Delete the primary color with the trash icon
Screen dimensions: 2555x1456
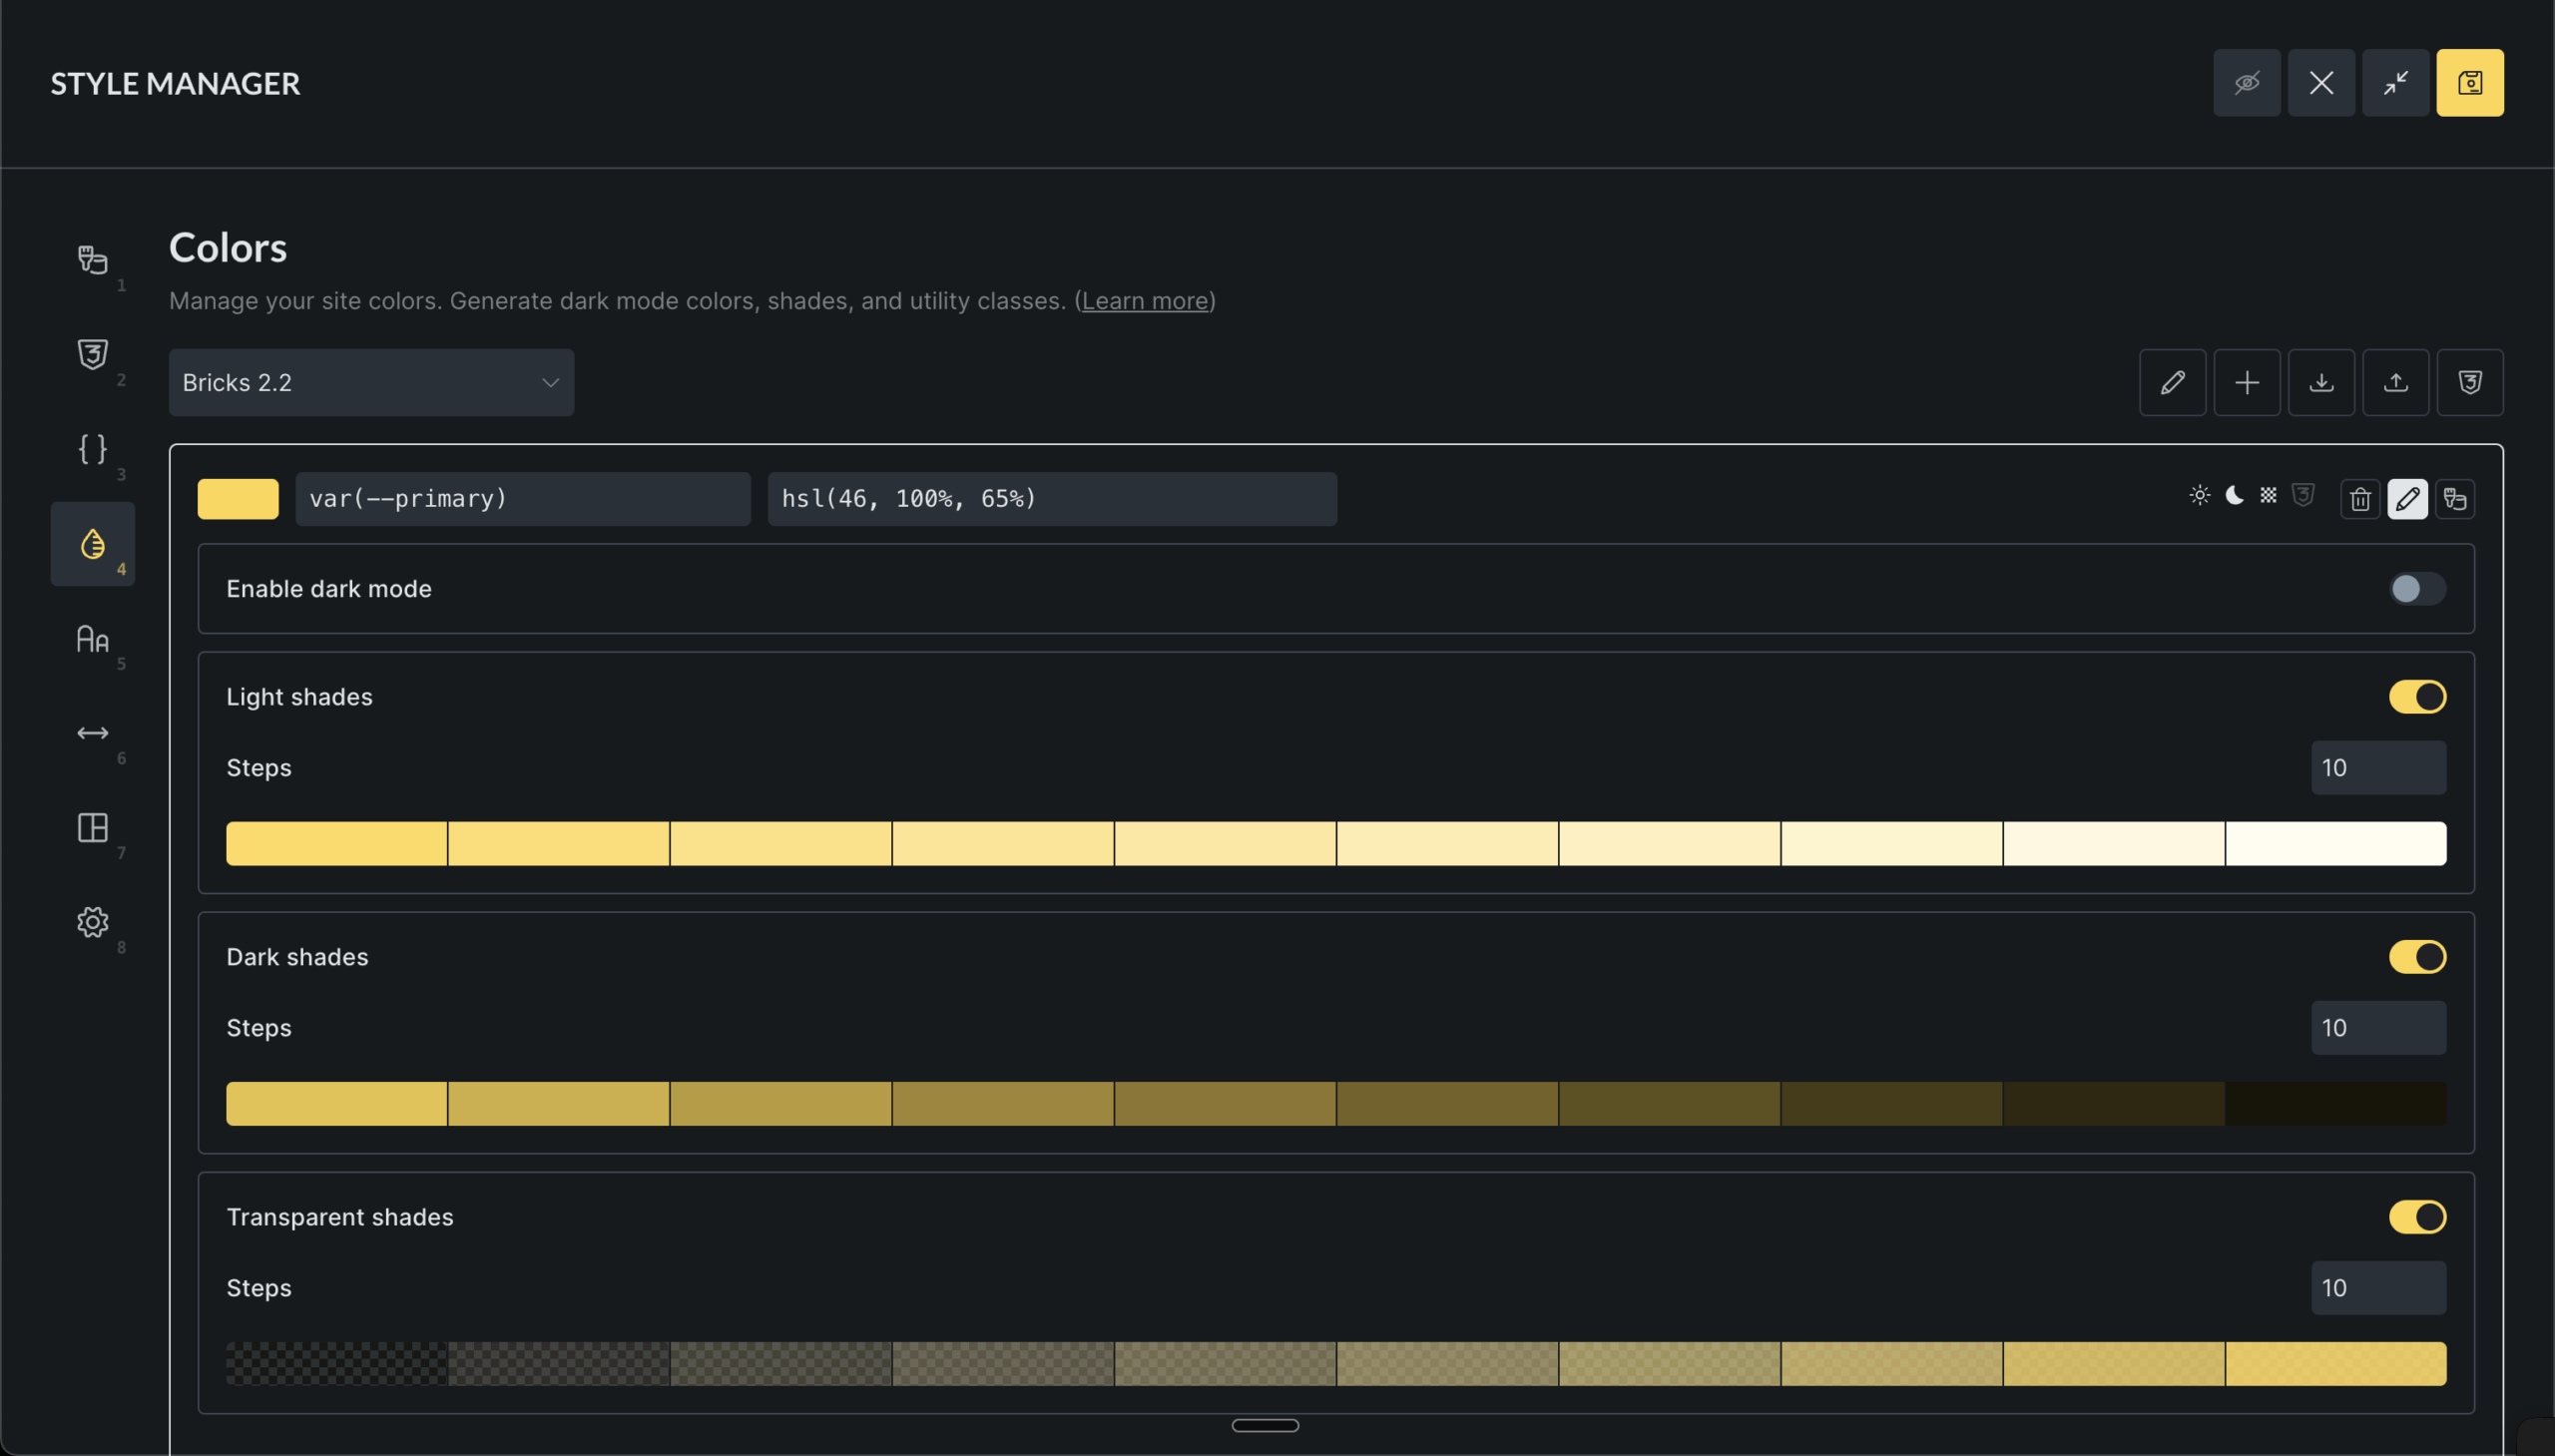coord(2360,499)
